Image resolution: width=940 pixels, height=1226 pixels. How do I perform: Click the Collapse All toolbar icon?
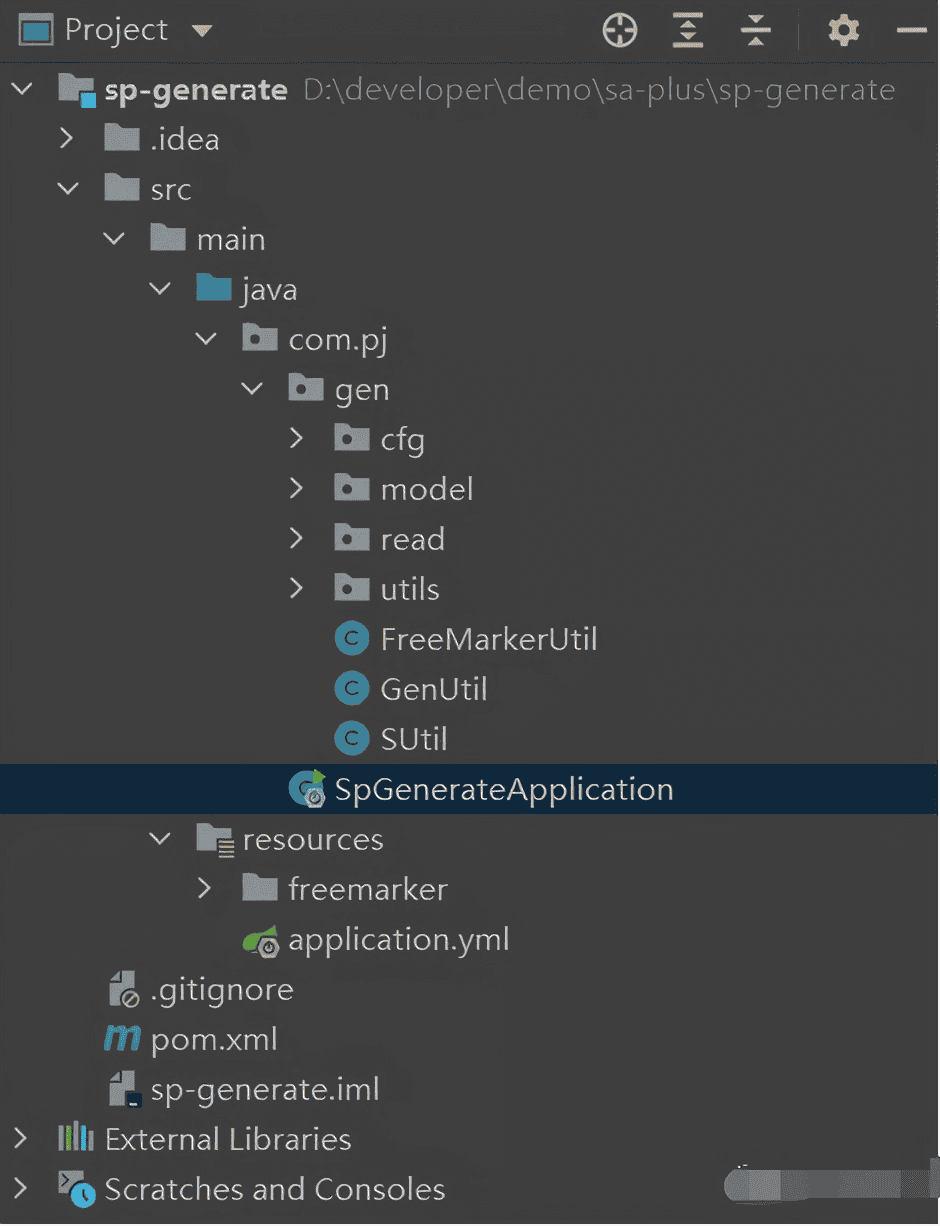point(756,31)
